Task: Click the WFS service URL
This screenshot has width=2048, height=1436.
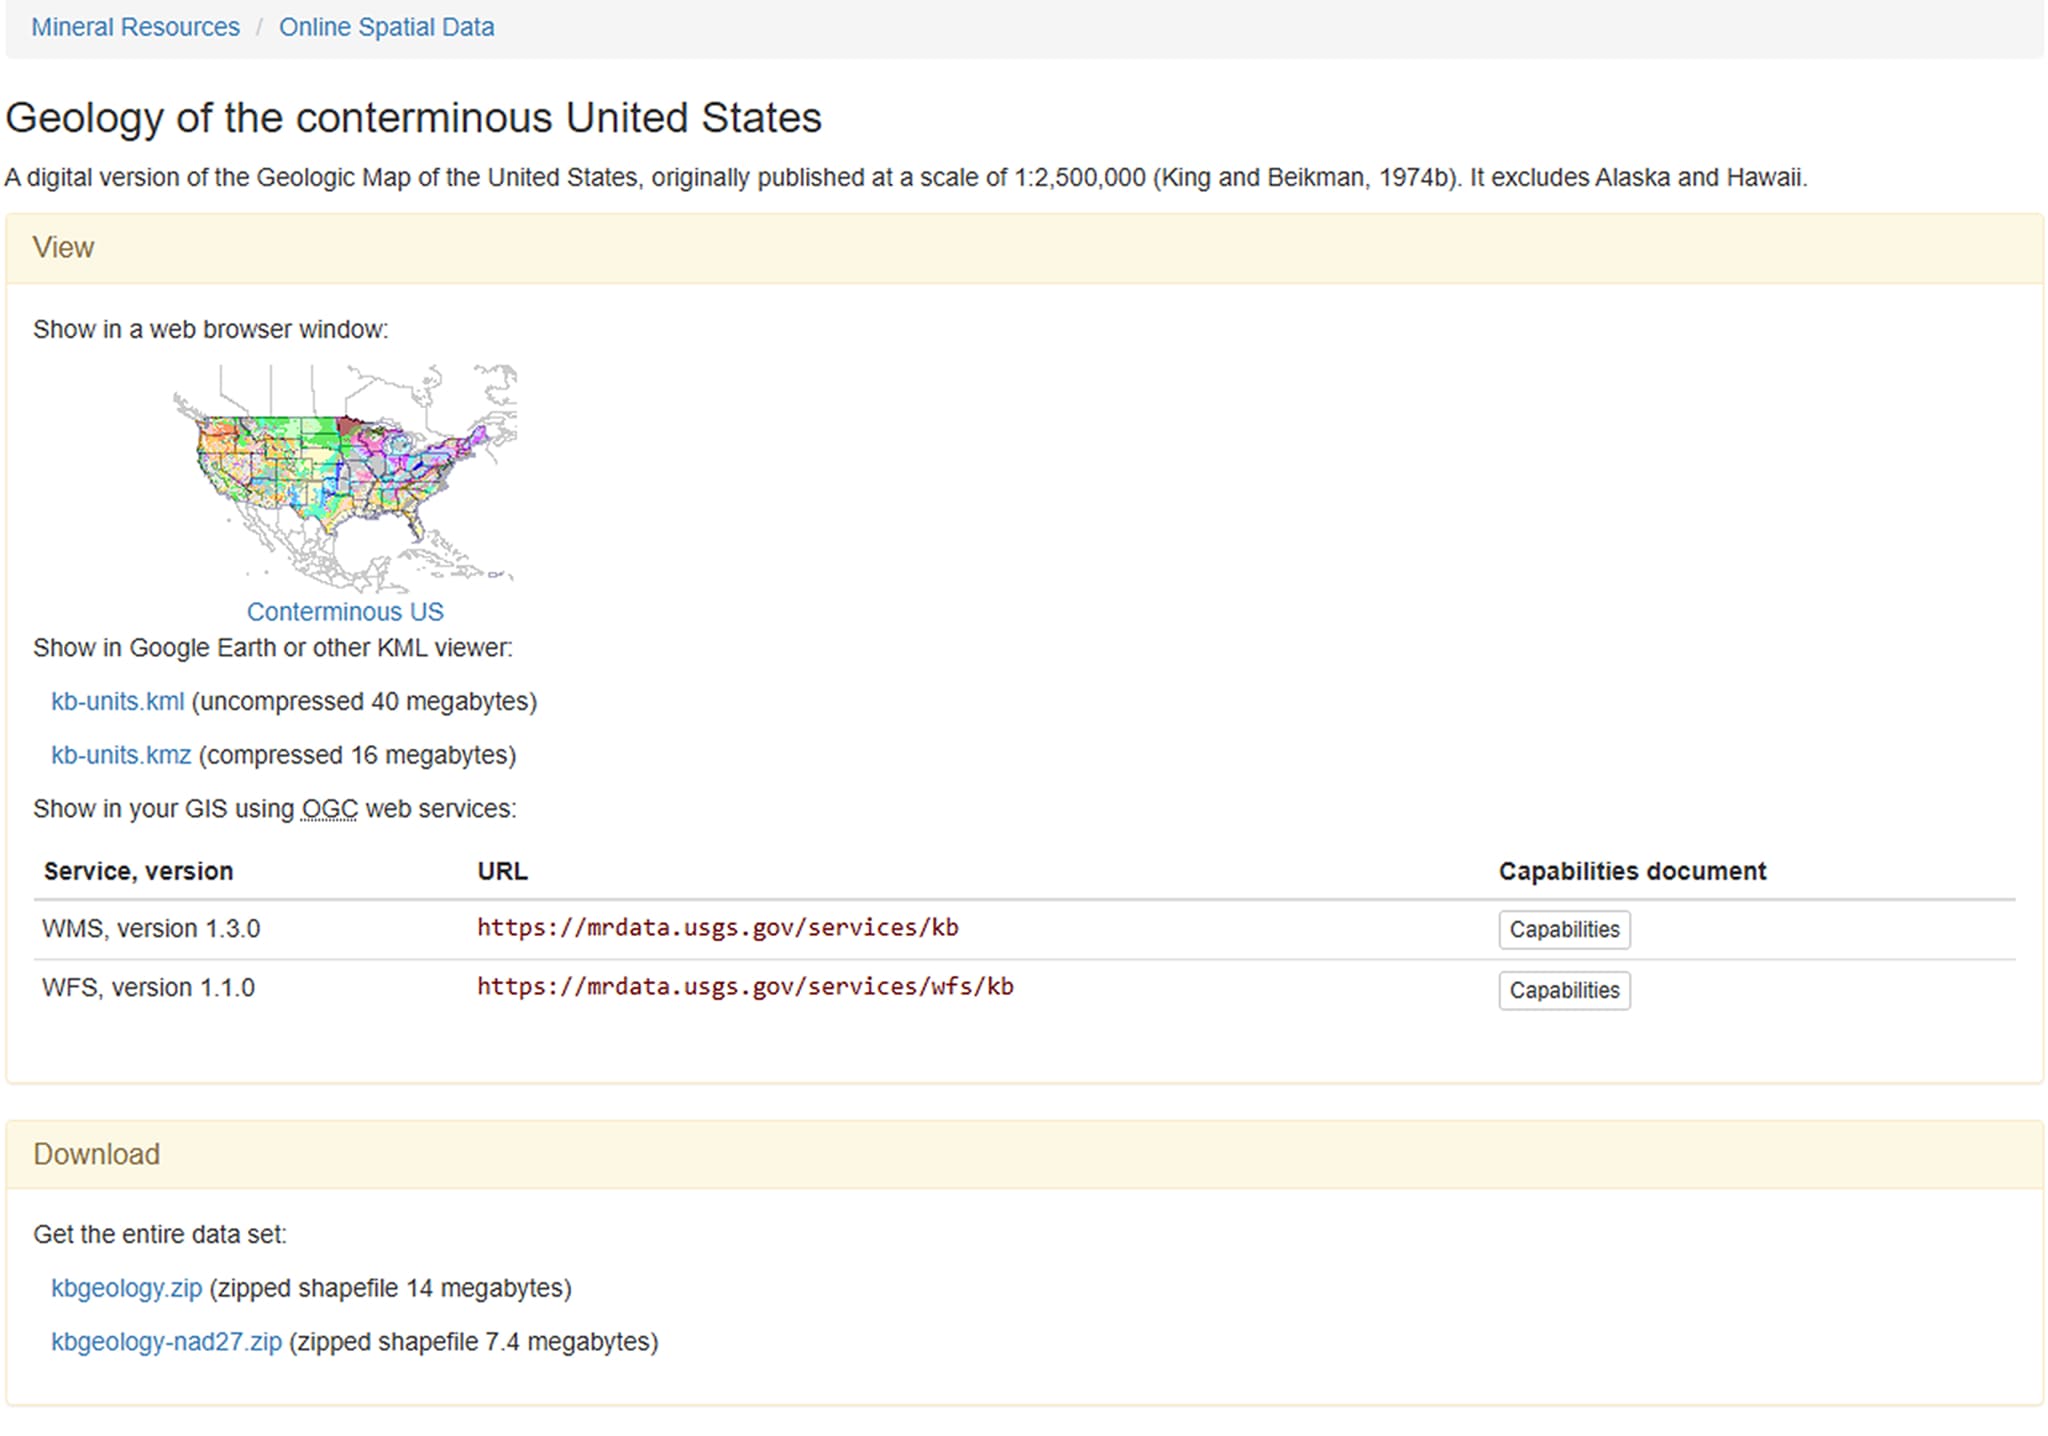Action: coord(745,987)
